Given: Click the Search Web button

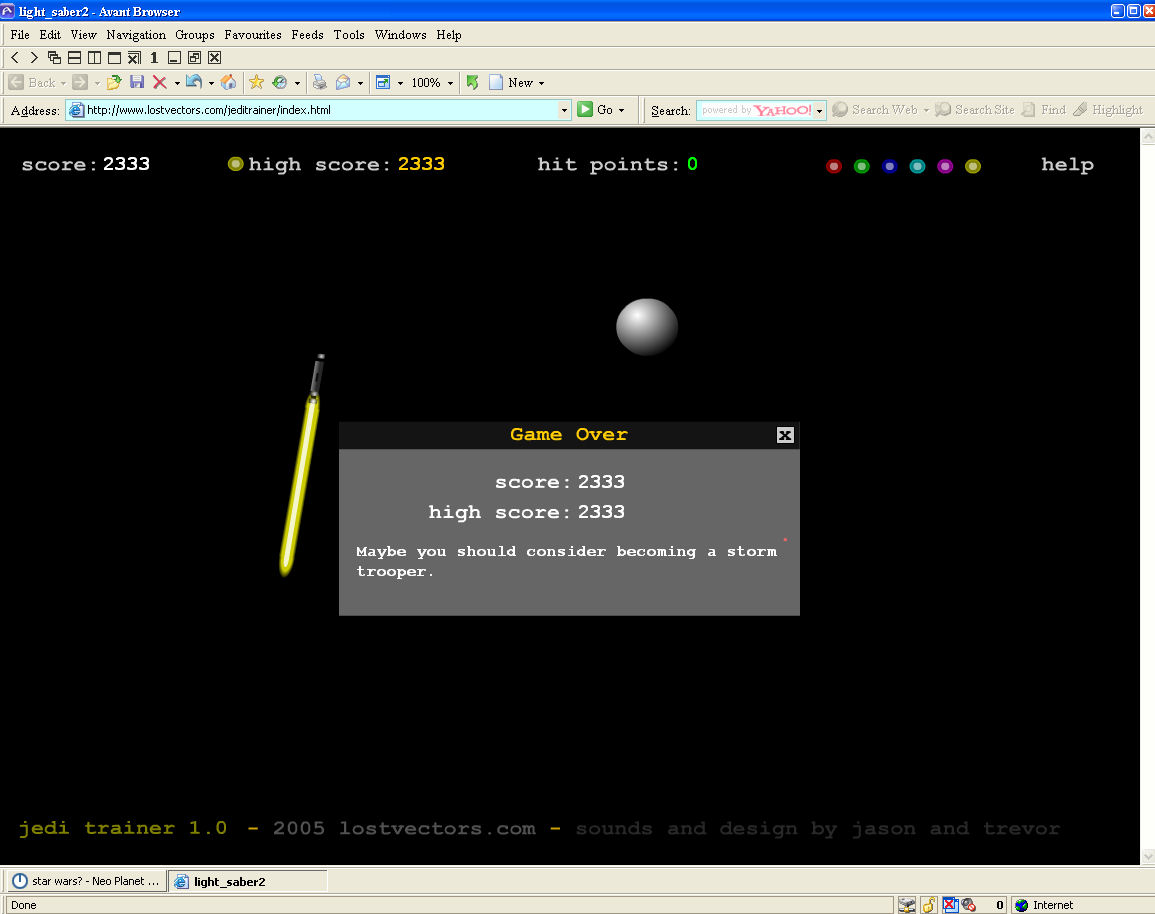Looking at the screenshot, I should [875, 110].
